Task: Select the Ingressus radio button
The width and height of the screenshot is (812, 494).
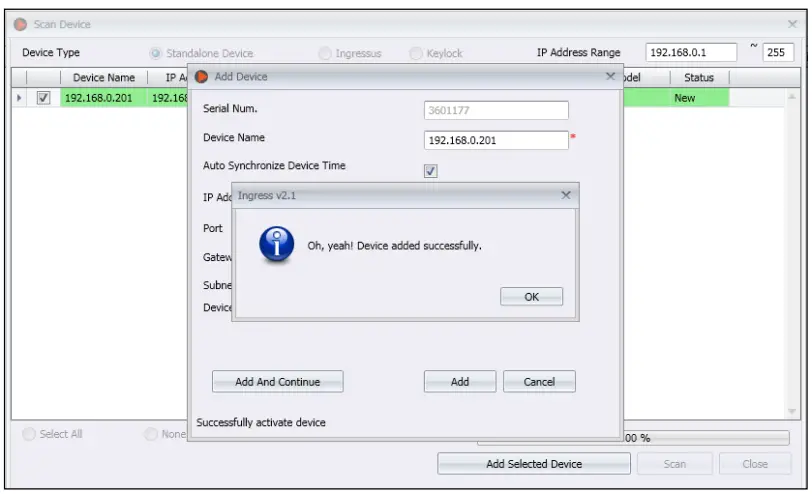Action: [x=325, y=53]
